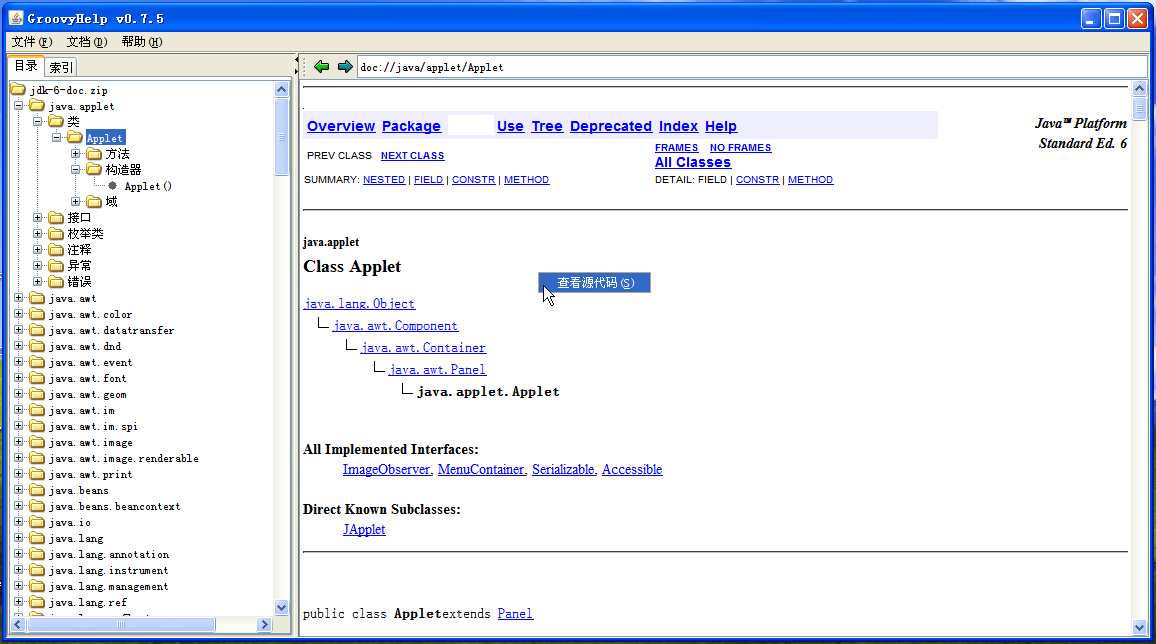Open the Deprecated link
1156x644 pixels.
(x=610, y=126)
